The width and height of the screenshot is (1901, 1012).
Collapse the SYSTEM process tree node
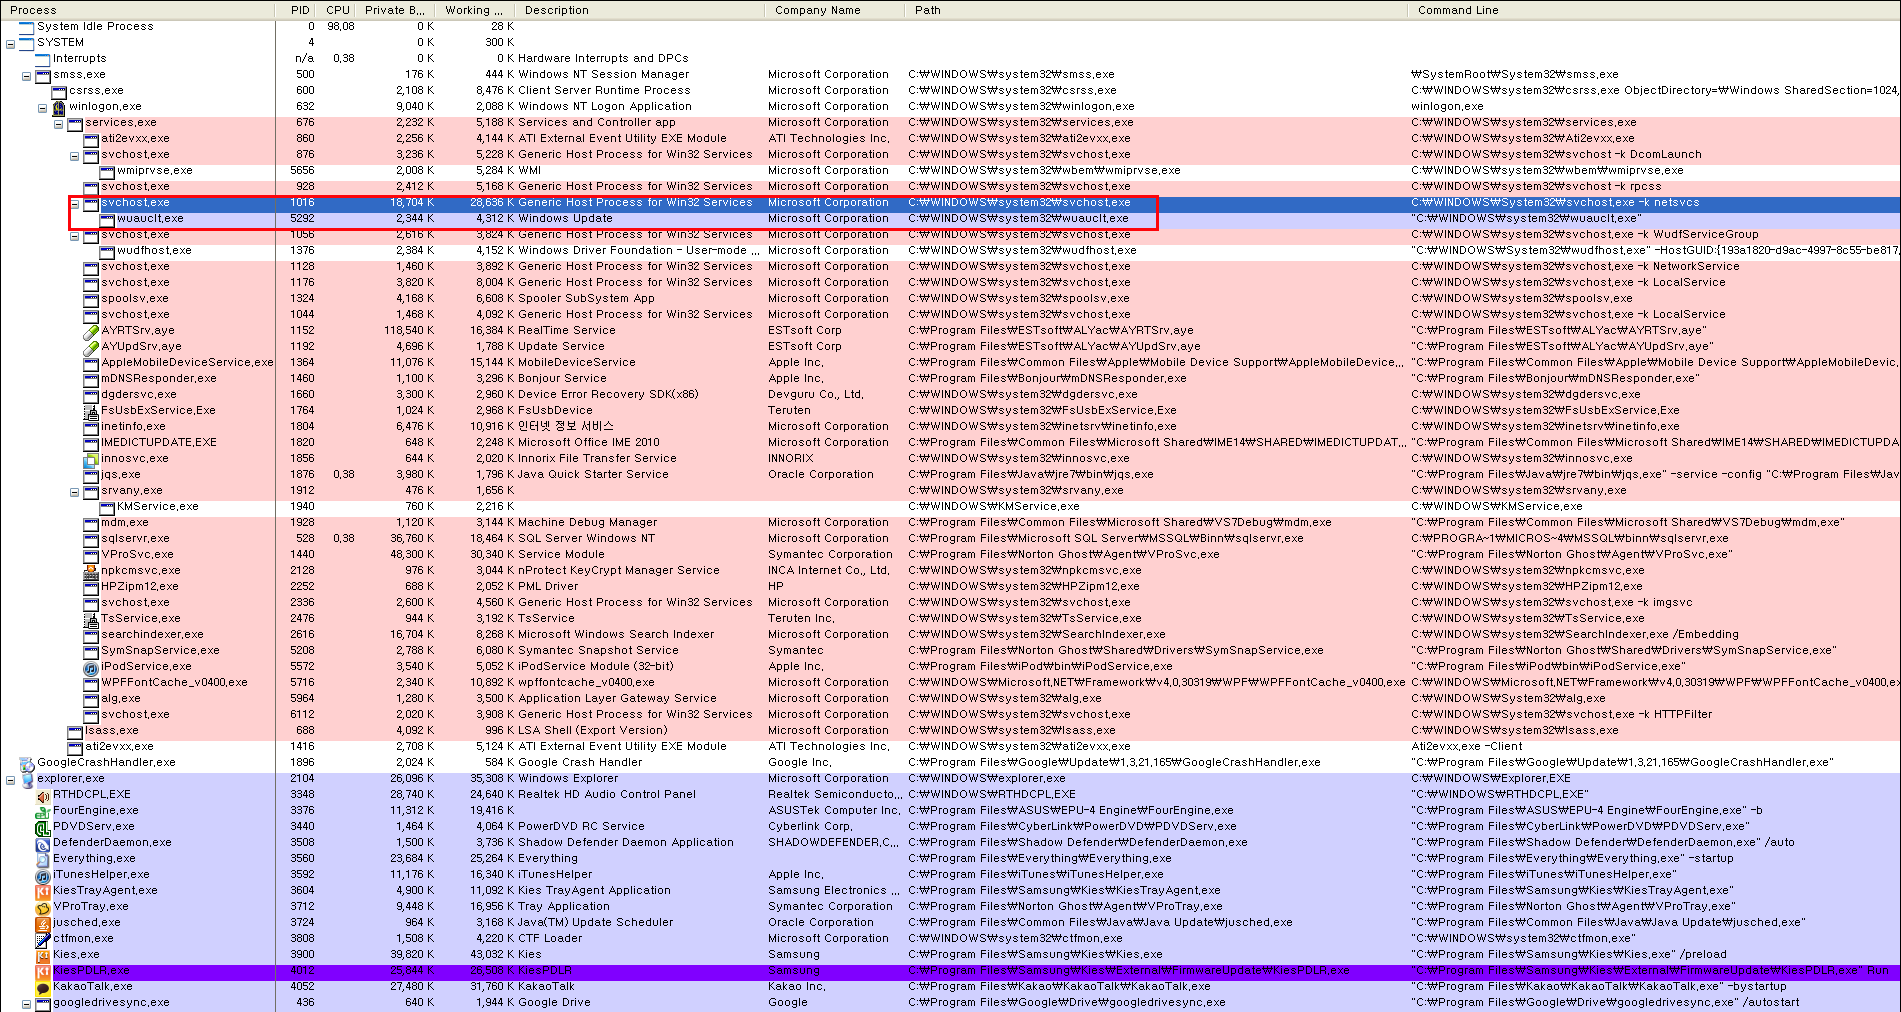[11, 43]
